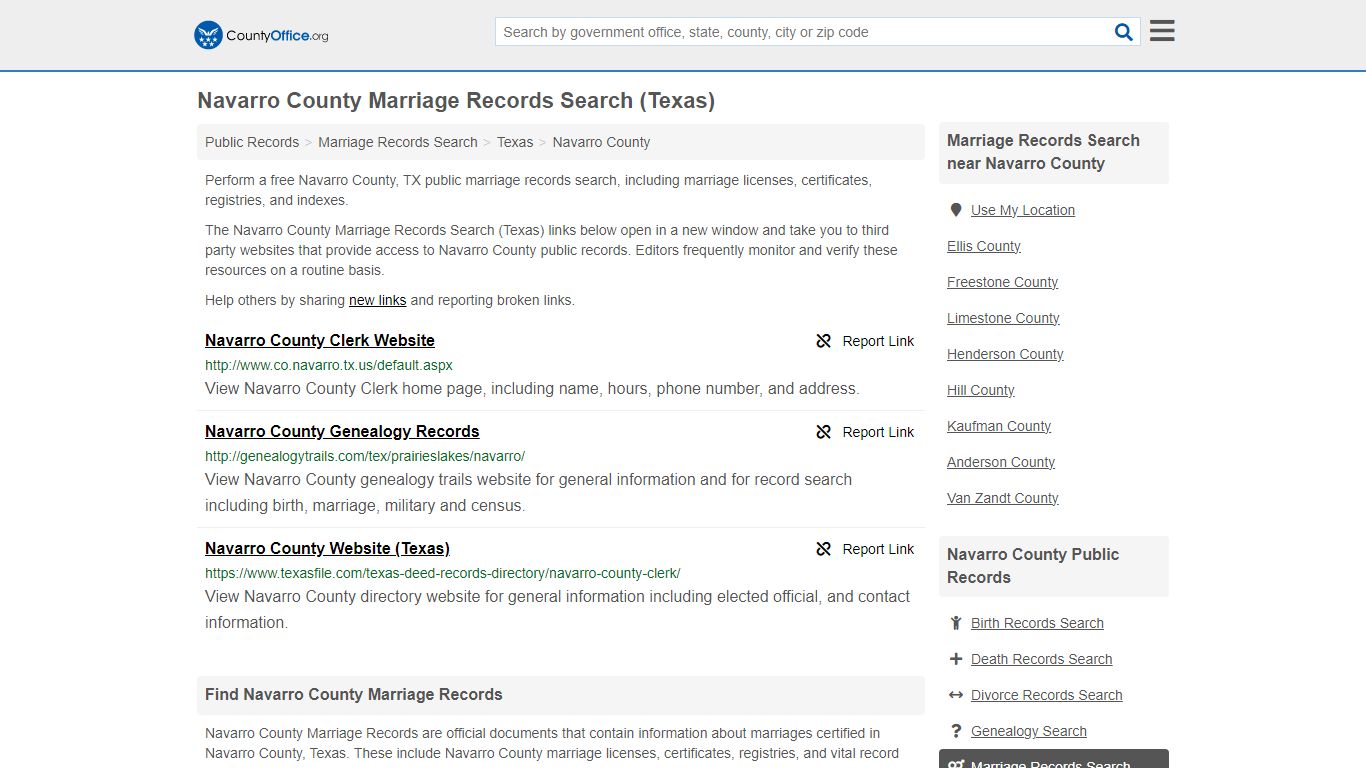The width and height of the screenshot is (1366, 768).
Task: Select the highlighted Marriage Records Search item
Action: (1054, 760)
